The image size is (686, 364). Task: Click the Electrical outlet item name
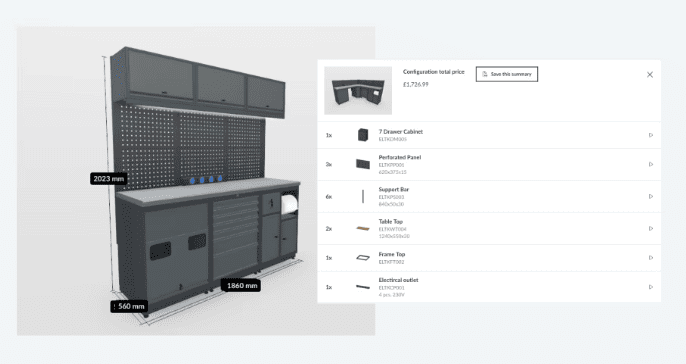click(398, 280)
